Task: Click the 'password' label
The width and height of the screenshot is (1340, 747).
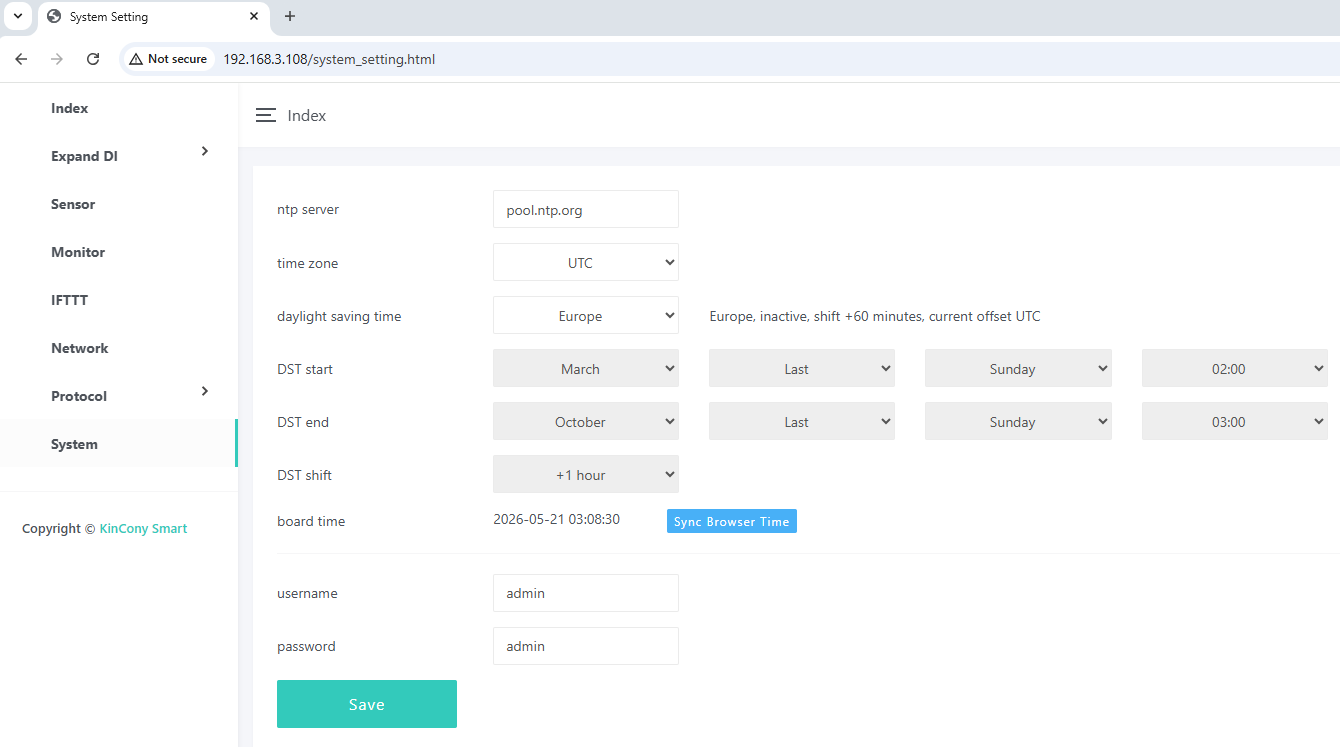Action: [x=306, y=646]
